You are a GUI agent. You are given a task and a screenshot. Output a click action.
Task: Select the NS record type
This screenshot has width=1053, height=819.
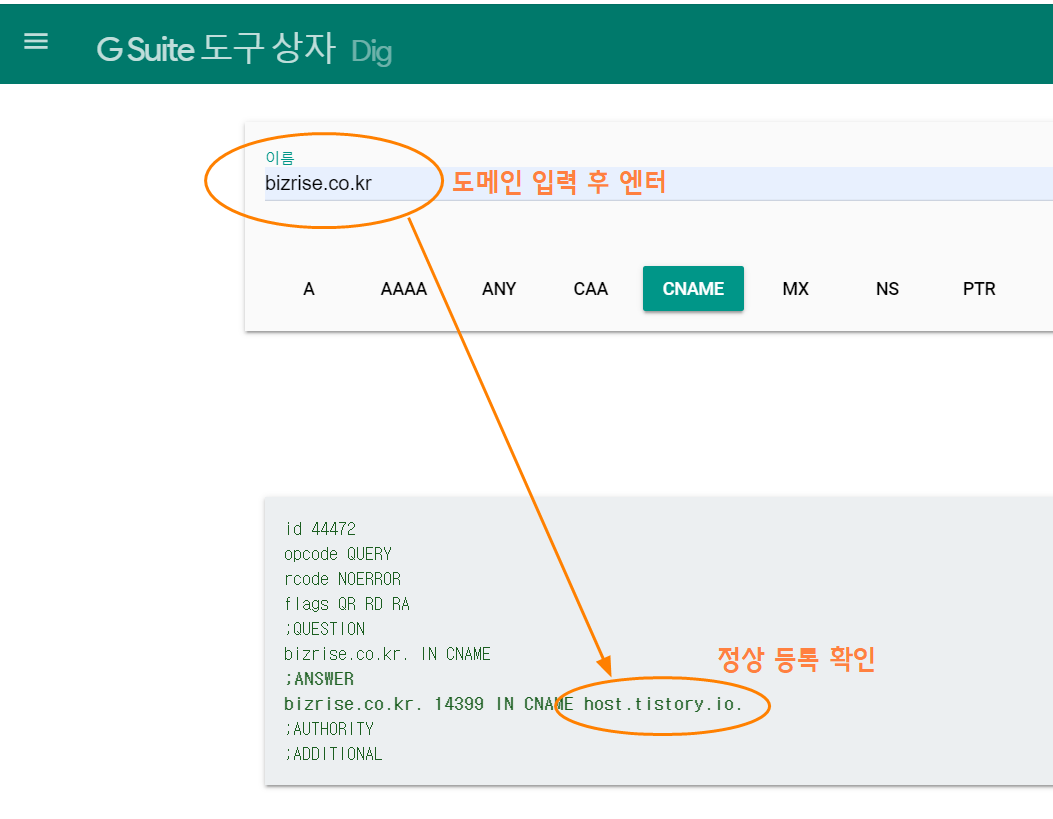[x=887, y=289]
